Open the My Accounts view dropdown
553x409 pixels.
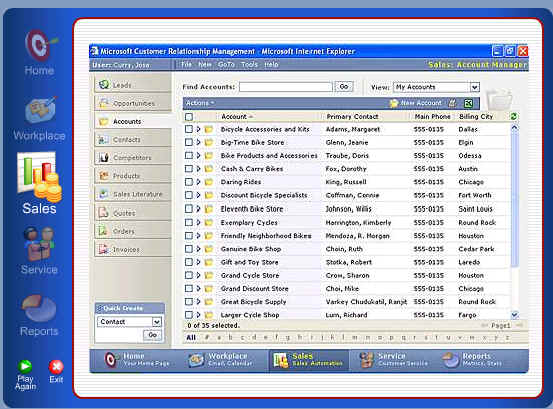click(475, 87)
